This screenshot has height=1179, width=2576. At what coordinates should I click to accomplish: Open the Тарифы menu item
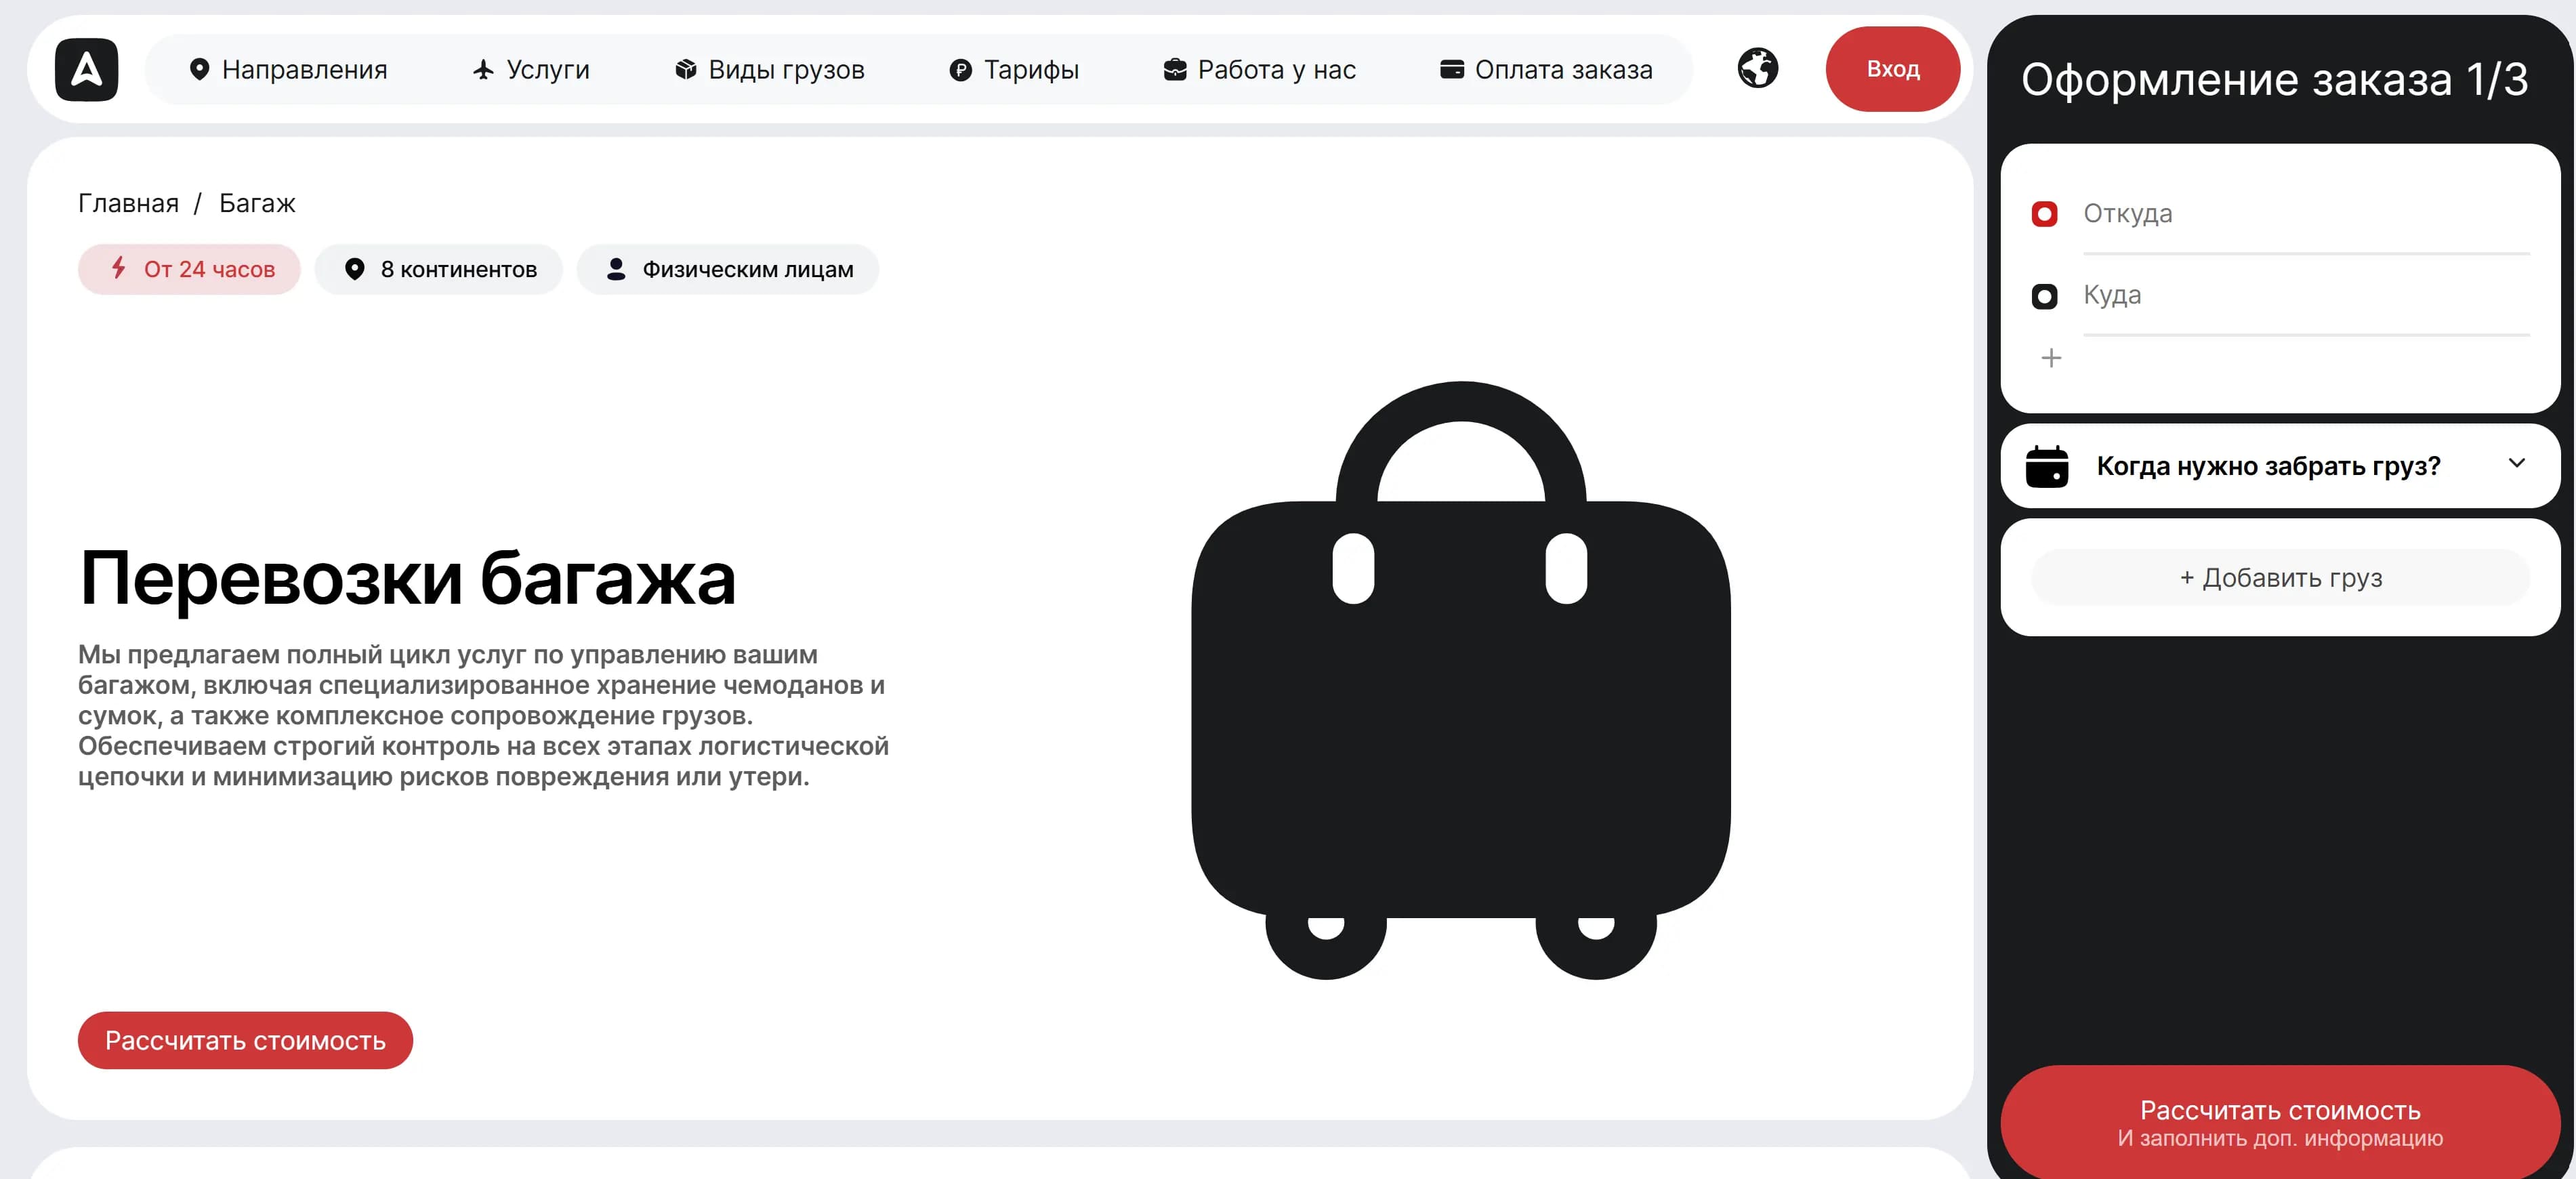[x=1013, y=69]
